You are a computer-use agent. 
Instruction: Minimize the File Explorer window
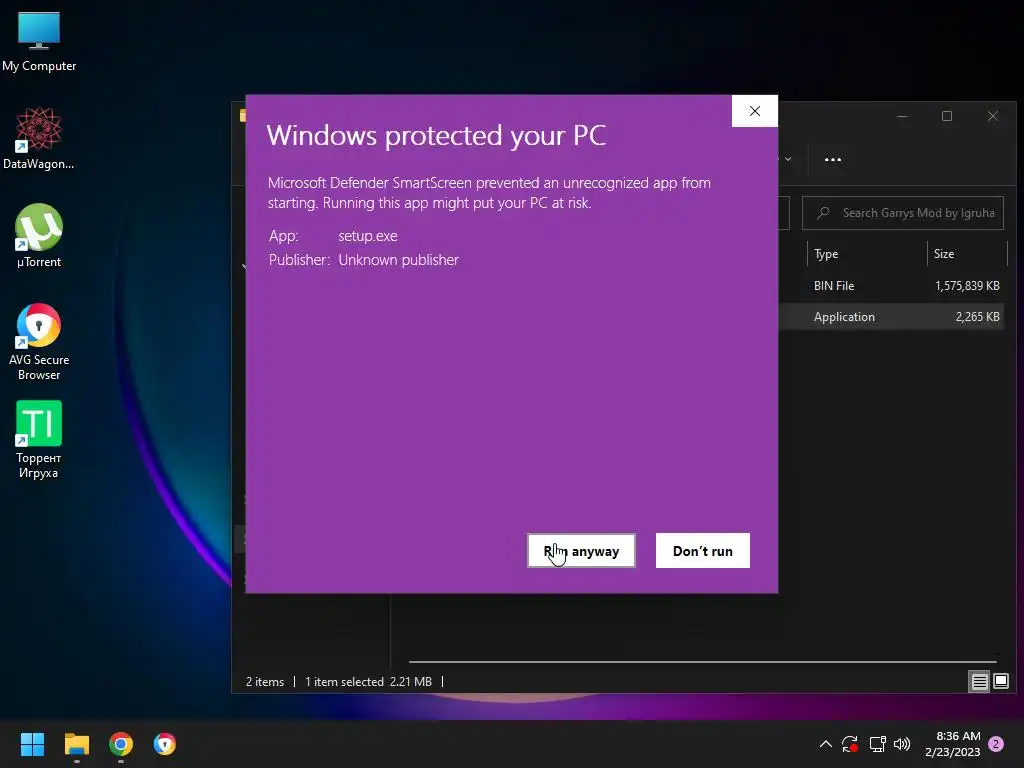point(902,116)
